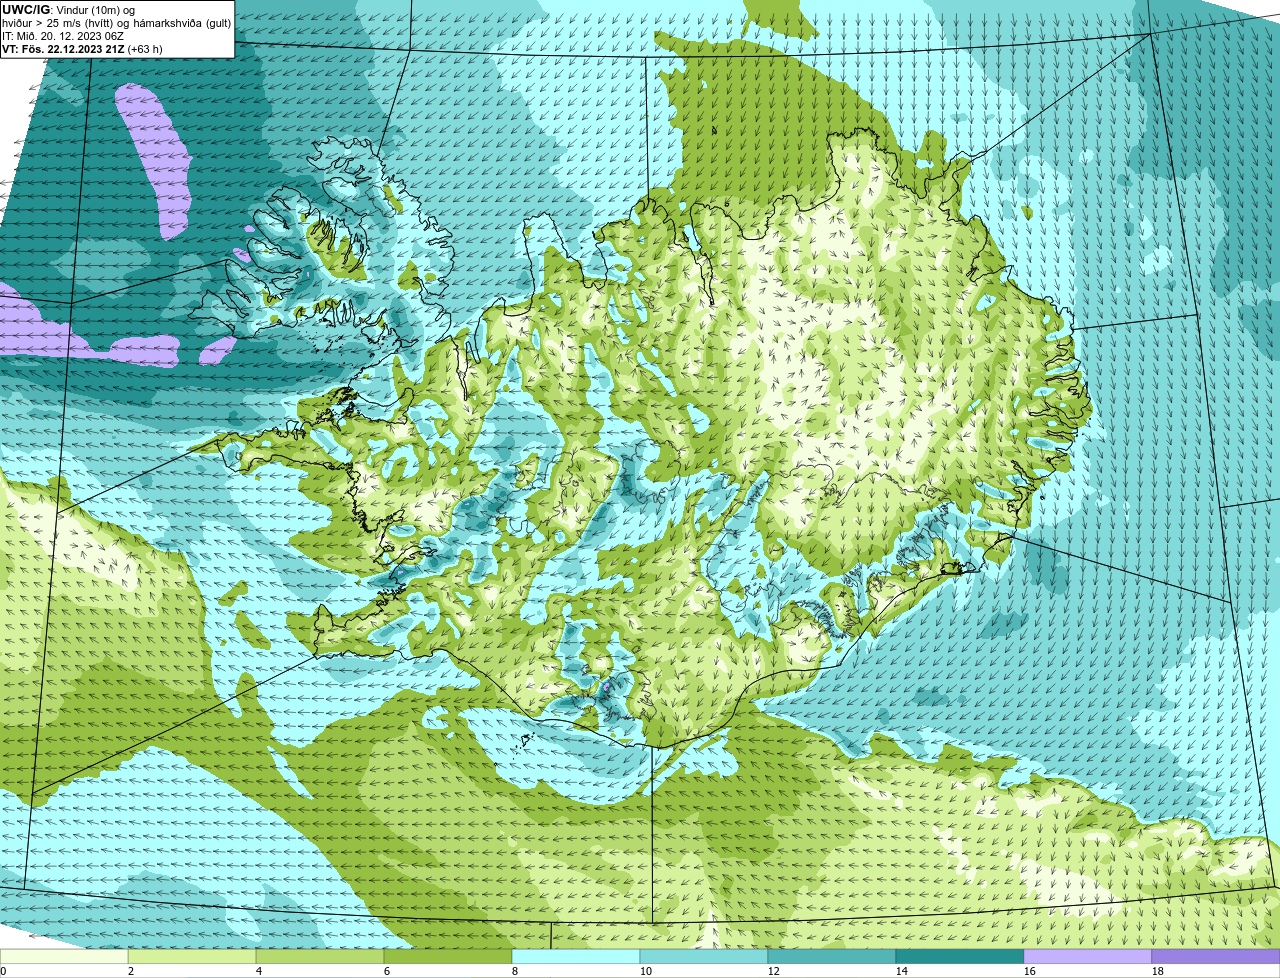The image size is (1280, 978).
Task: Click the legend scale label '14'
Action: pyautogui.click(x=902, y=971)
